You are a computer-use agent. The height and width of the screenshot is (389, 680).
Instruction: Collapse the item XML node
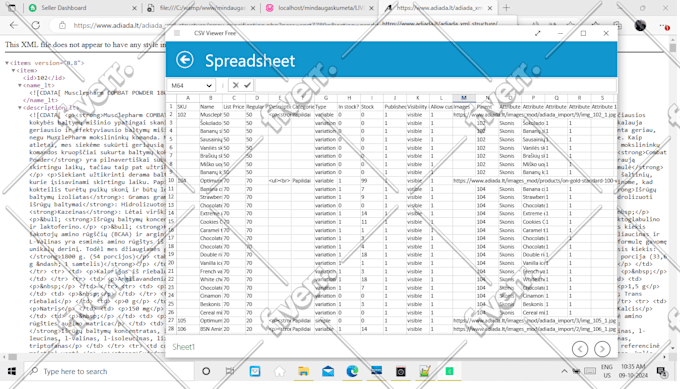point(13,70)
